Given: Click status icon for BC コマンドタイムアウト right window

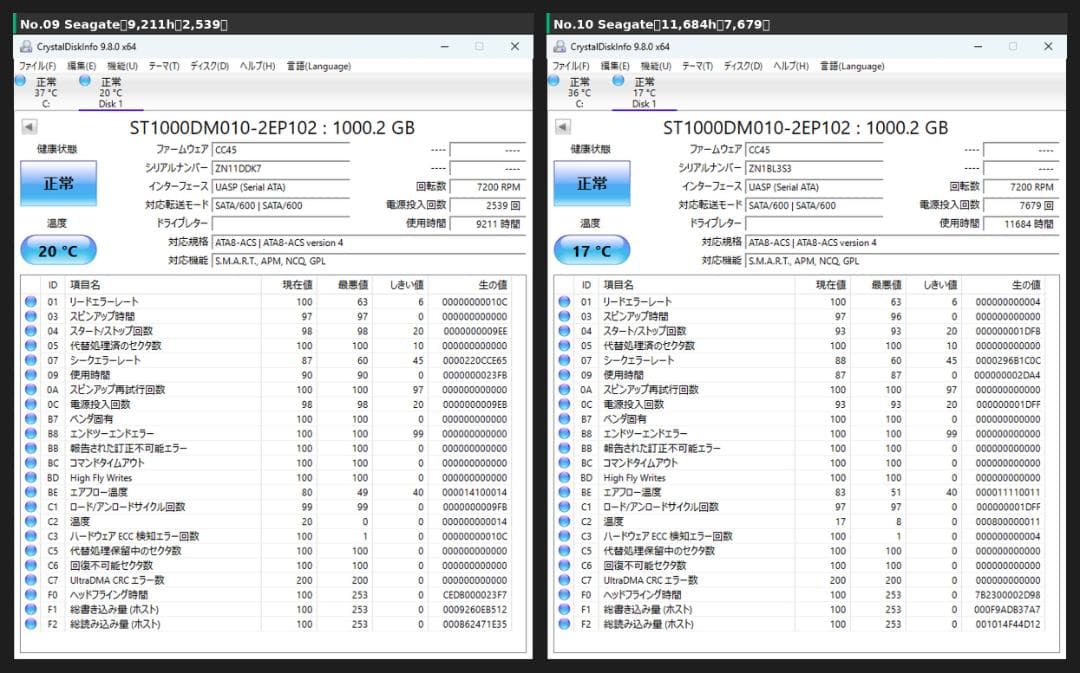Looking at the screenshot, I should 565,463.
